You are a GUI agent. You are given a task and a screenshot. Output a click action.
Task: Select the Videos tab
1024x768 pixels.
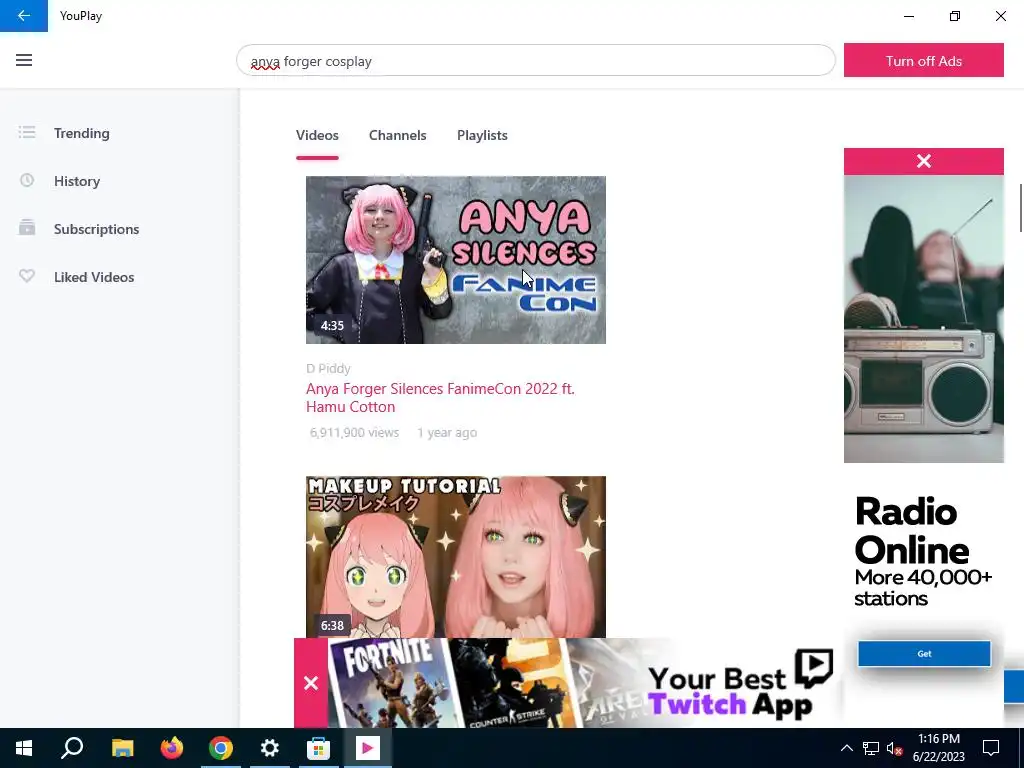tap(317, 135)
